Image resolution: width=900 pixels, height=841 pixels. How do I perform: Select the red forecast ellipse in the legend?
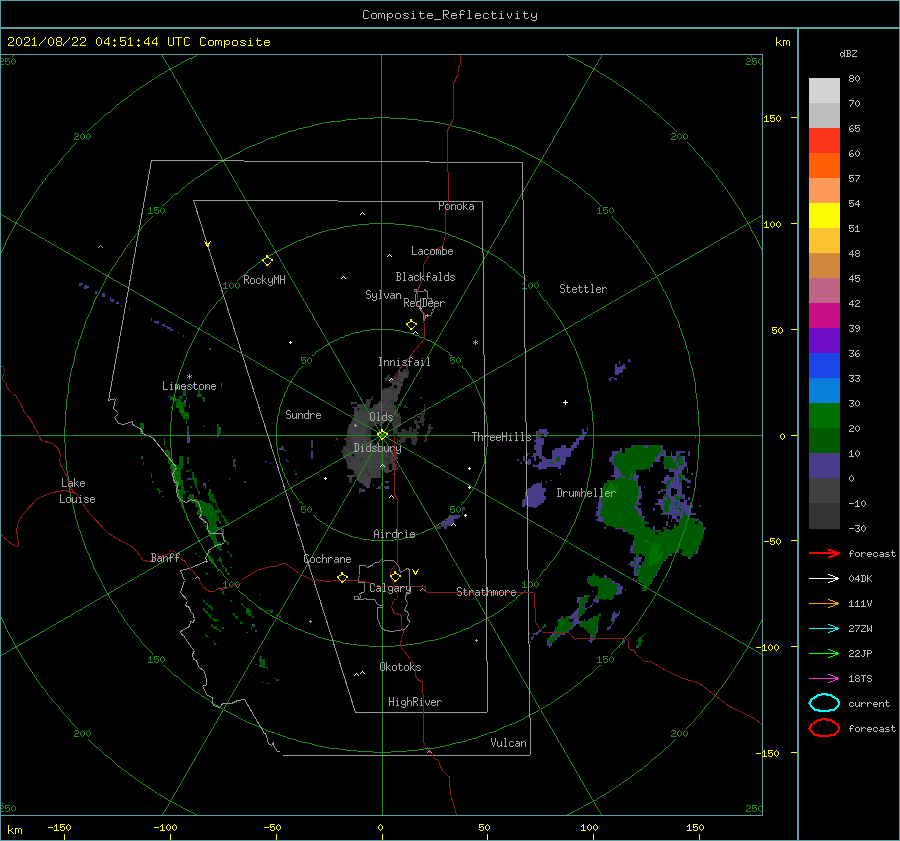pyautogui.click(x=824, y=728)
